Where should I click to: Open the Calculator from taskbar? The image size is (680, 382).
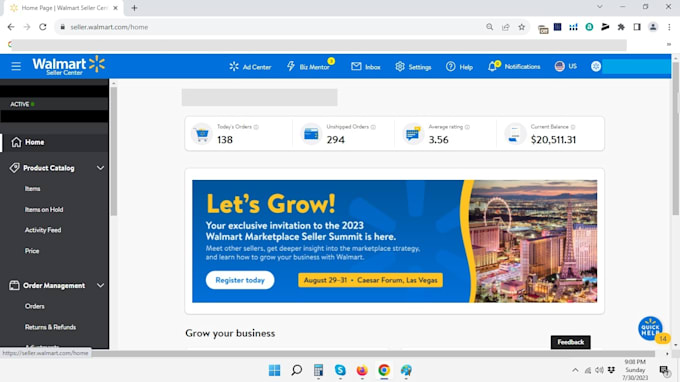point(318,370)
